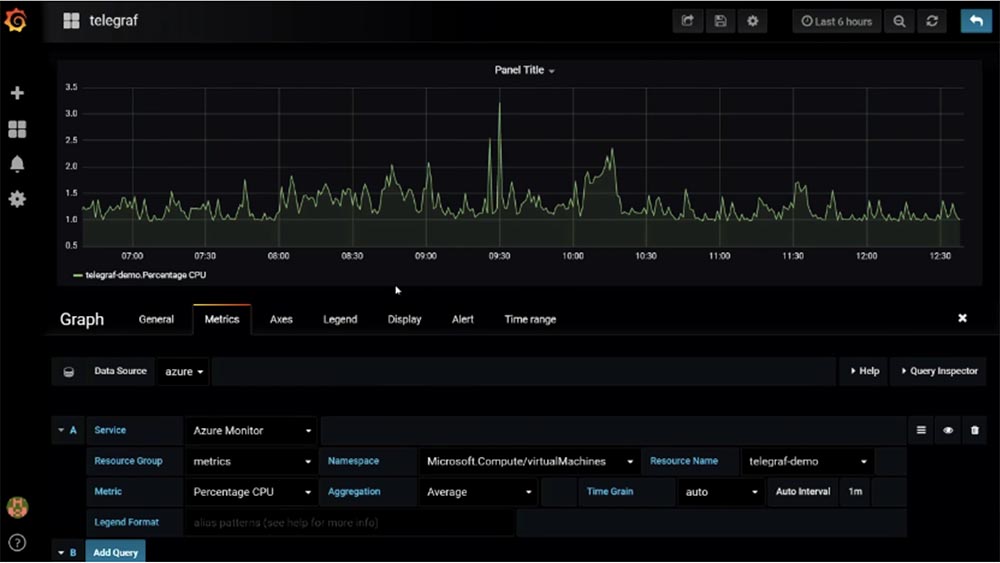Open the Dashboards icon in sidebar
Viewport: 1000px width, 563px height.
pos(17,129)
